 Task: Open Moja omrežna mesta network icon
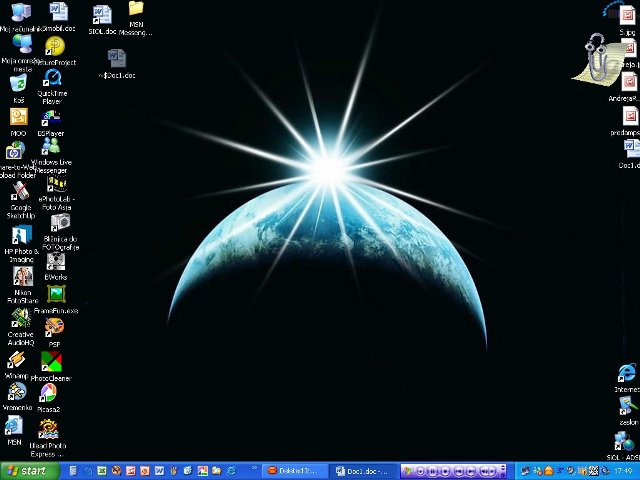pyautogui.click(x=22, y=44)
